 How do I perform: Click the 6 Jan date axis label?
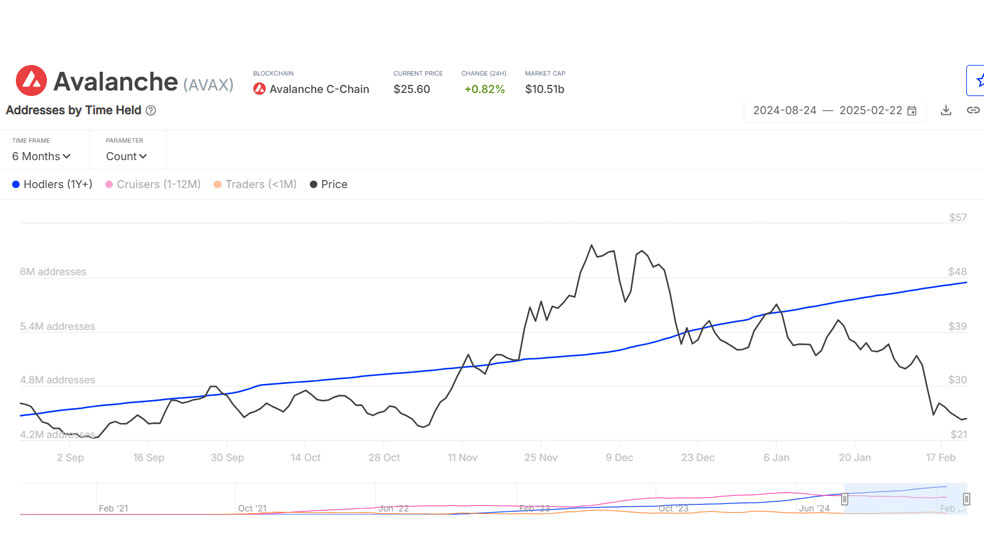click(776, 458)
